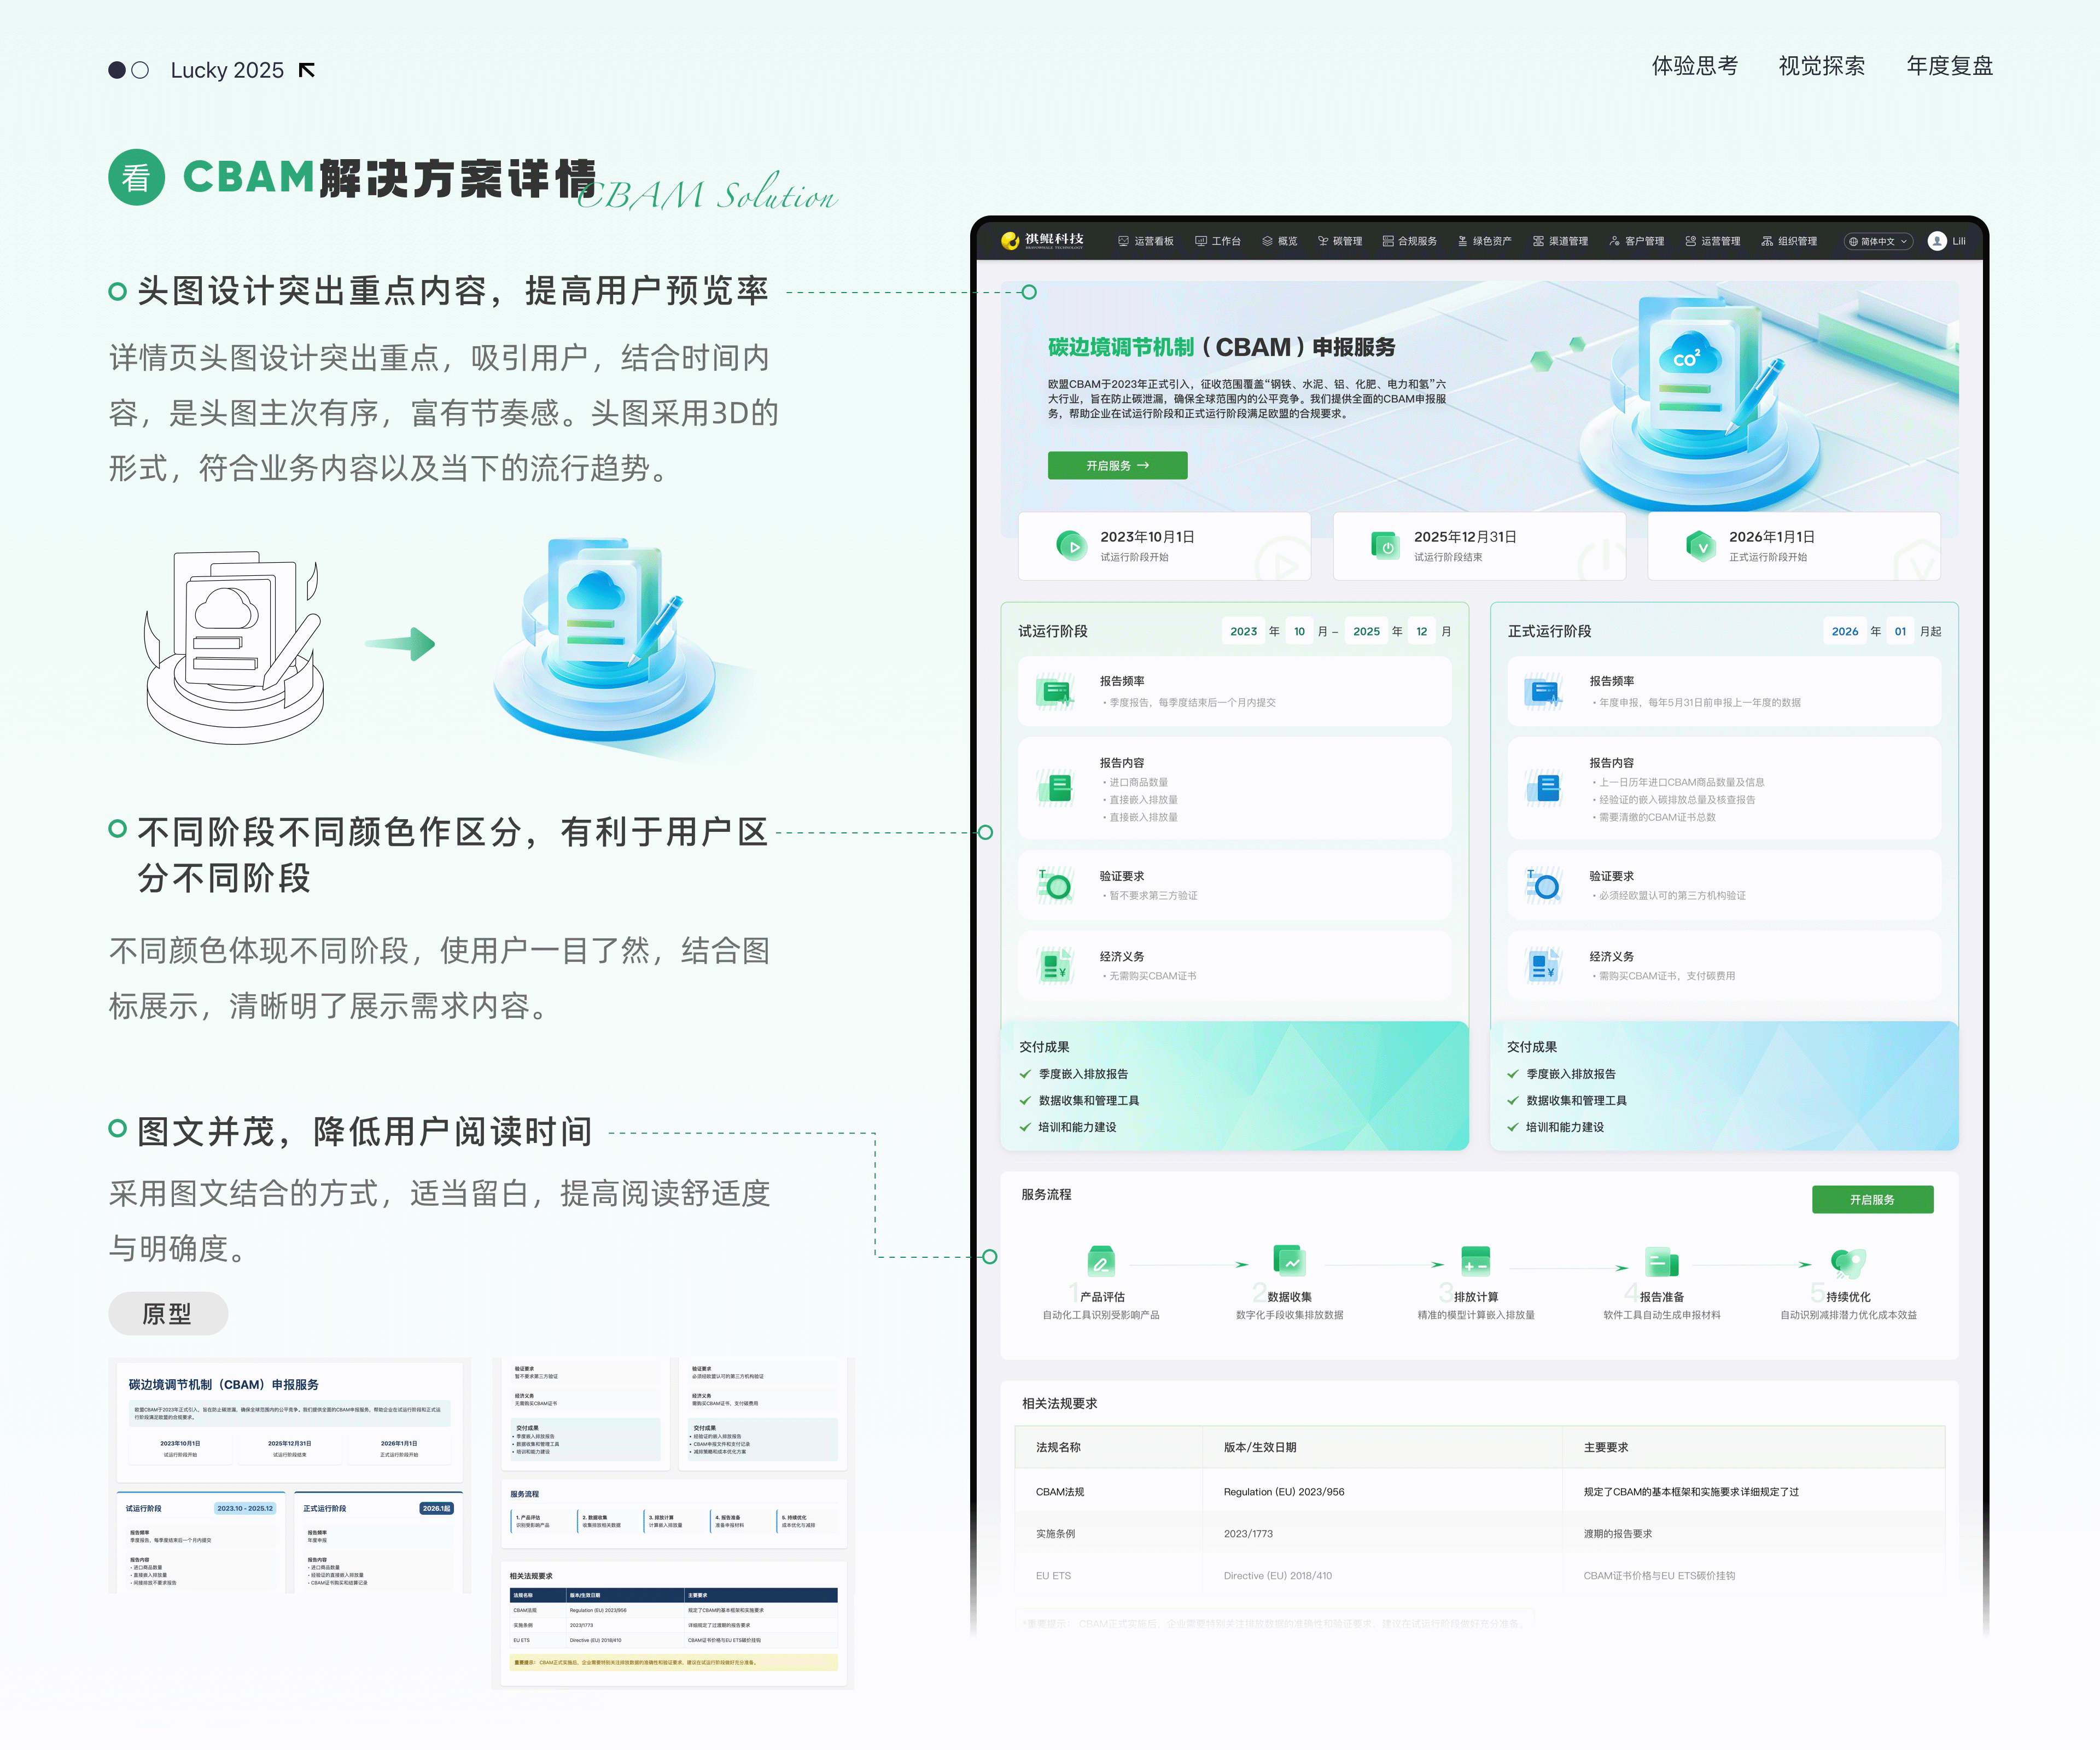The image size is (2100, 1750).
Task: Click 数据收集和管理工具 in the blue 交付成果 card
Action: point(1576,1100)
